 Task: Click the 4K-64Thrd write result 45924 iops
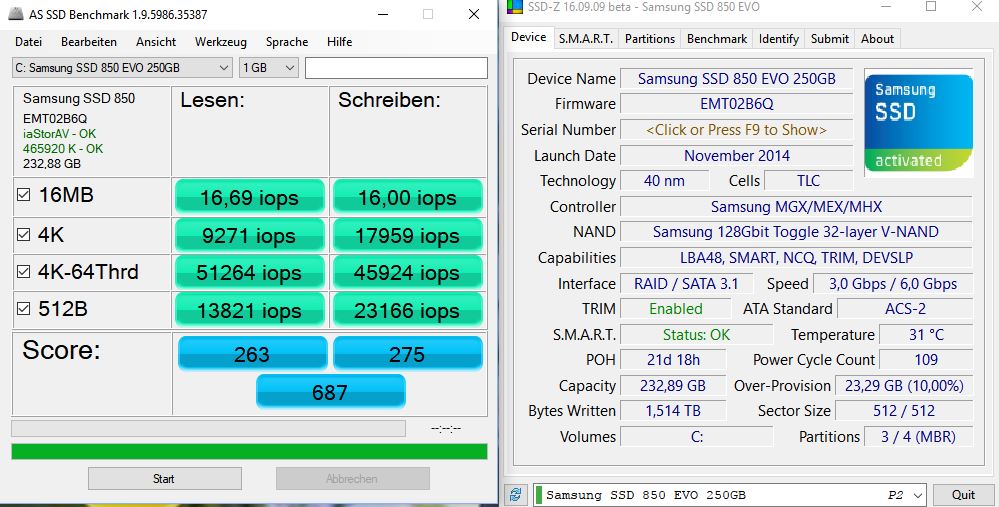coord(408,272)
